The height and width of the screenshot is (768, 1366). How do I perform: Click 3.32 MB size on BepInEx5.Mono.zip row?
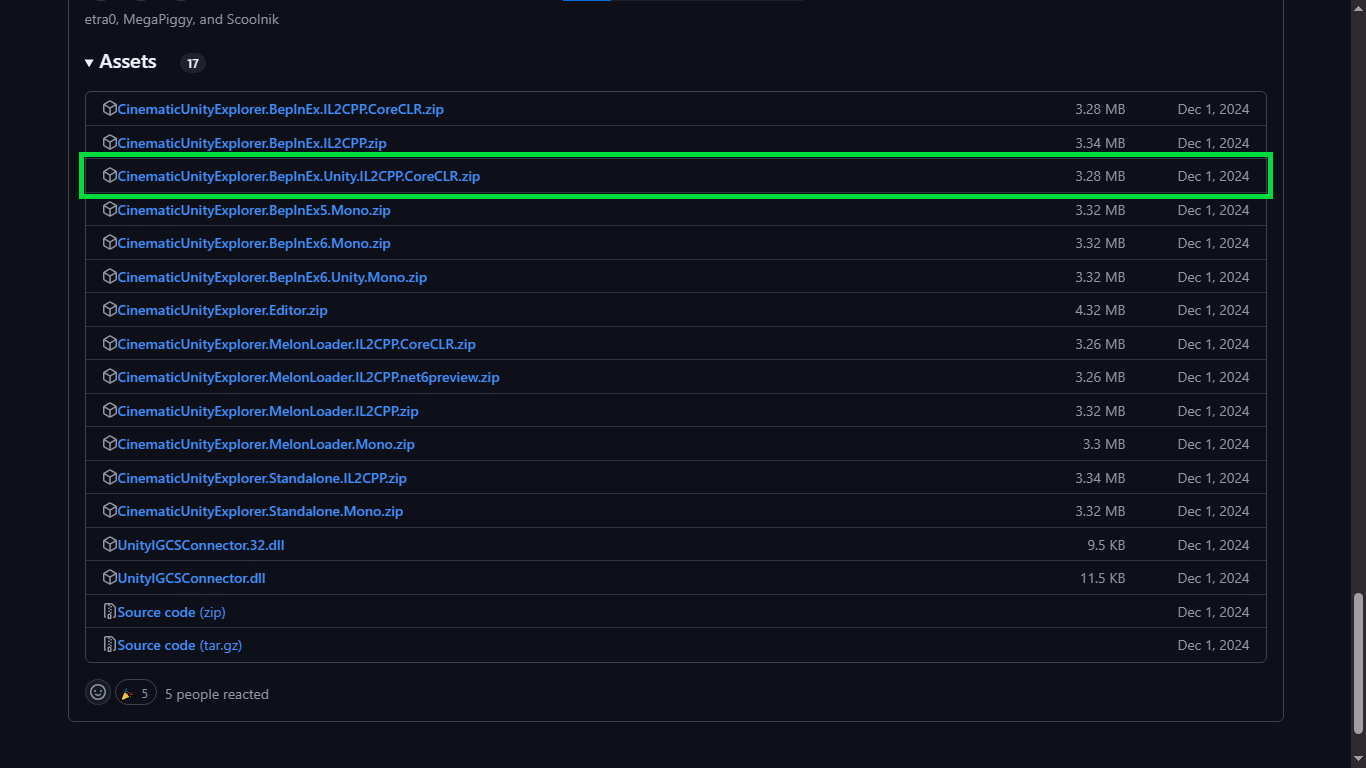(1100, 210)
